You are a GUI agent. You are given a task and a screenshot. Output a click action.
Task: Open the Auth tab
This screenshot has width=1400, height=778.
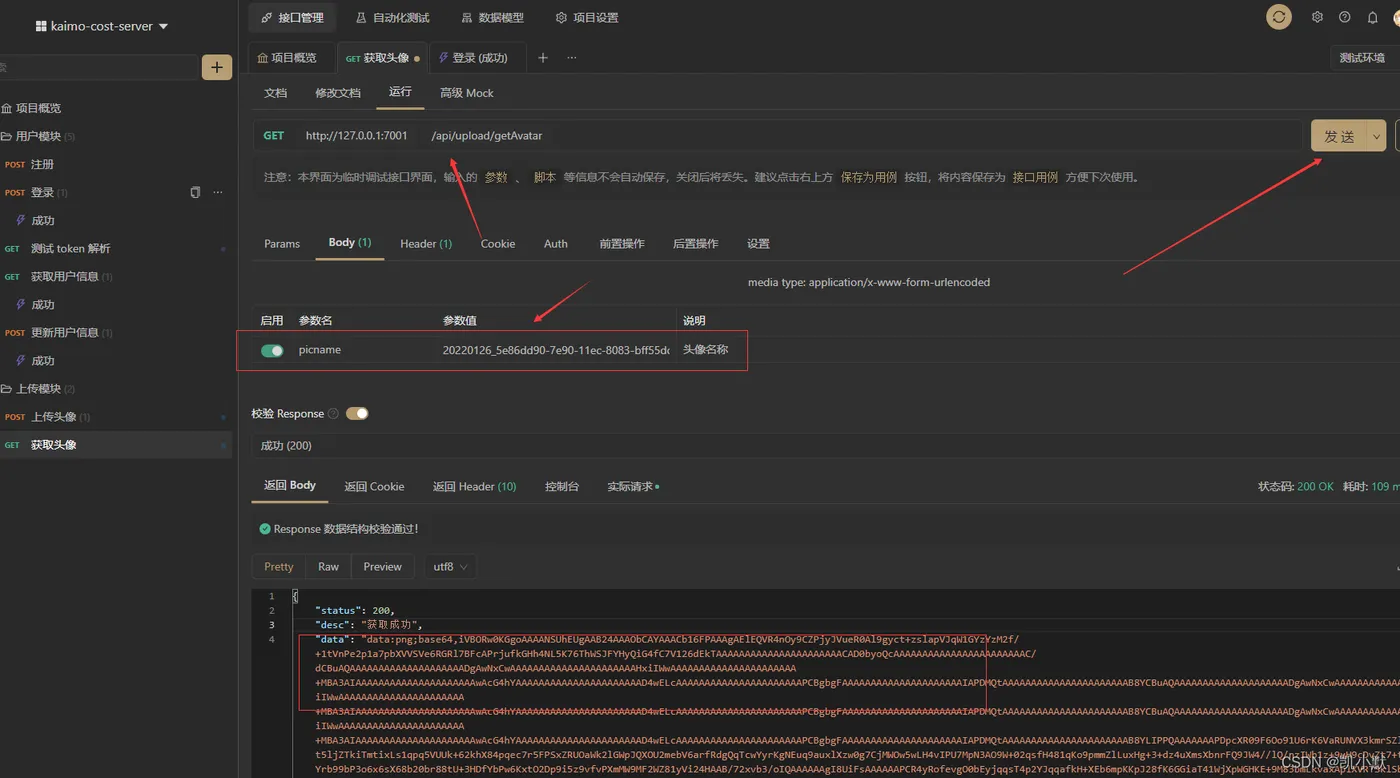pos(556,244)
